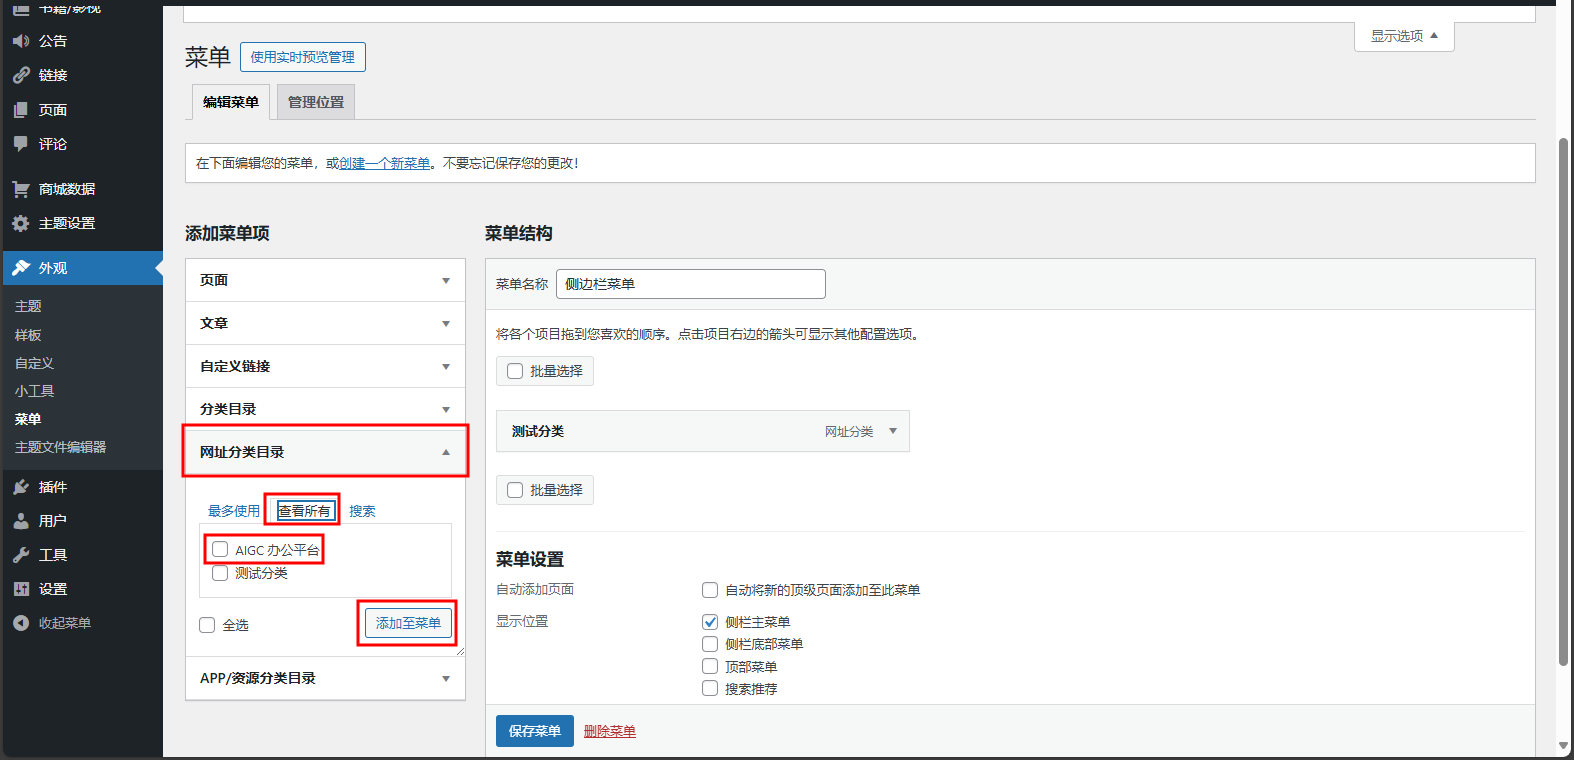Expand the 测试分类 menu item options
The image size is (1574, 760).
pos(893,431)
